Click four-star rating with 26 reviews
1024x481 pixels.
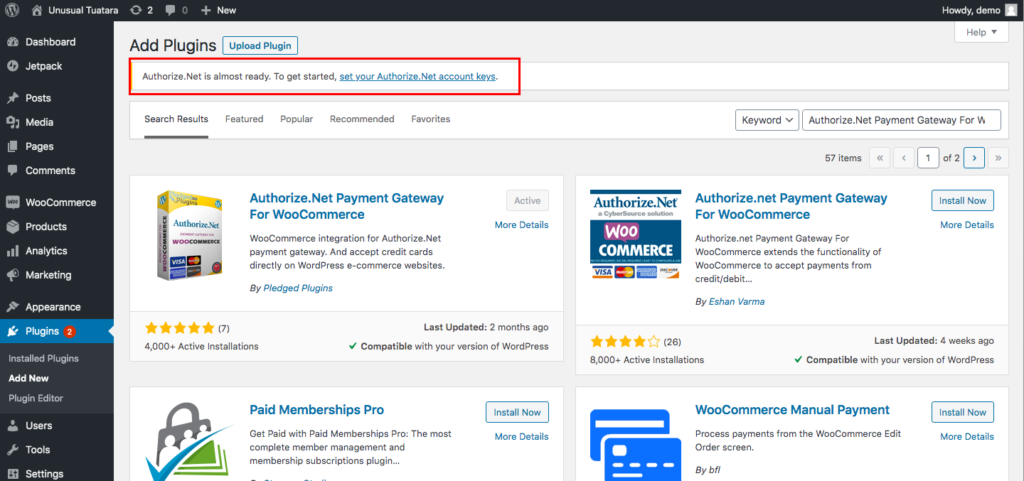coord(625,341)
